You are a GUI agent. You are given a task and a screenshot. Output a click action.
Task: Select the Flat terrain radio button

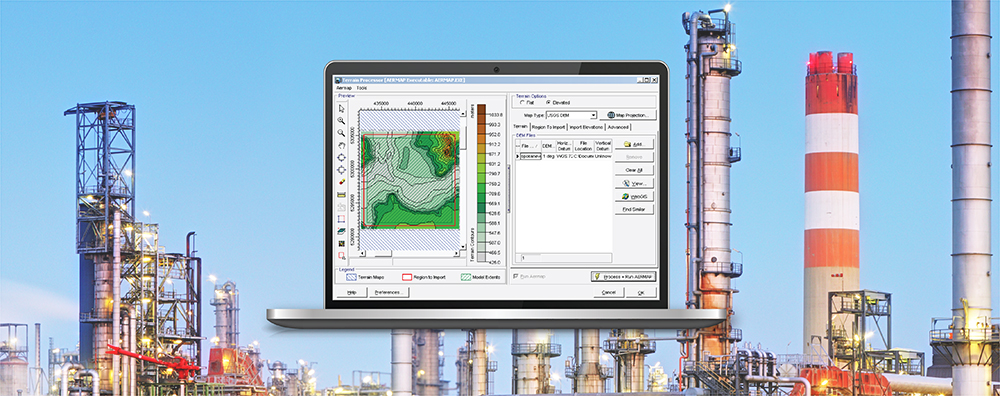(522, 103)
